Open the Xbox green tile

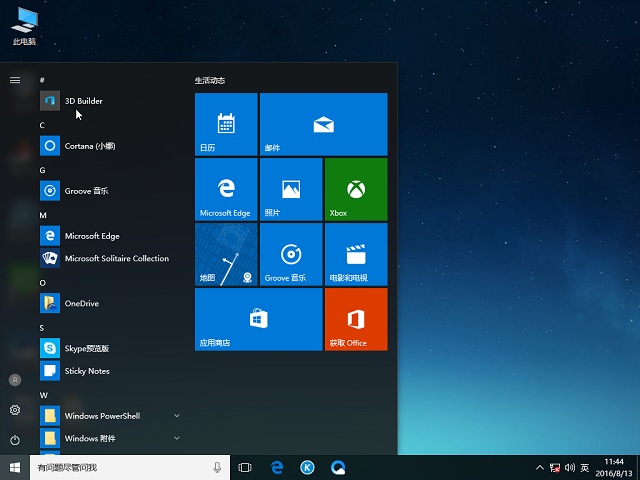pos(355,189)
